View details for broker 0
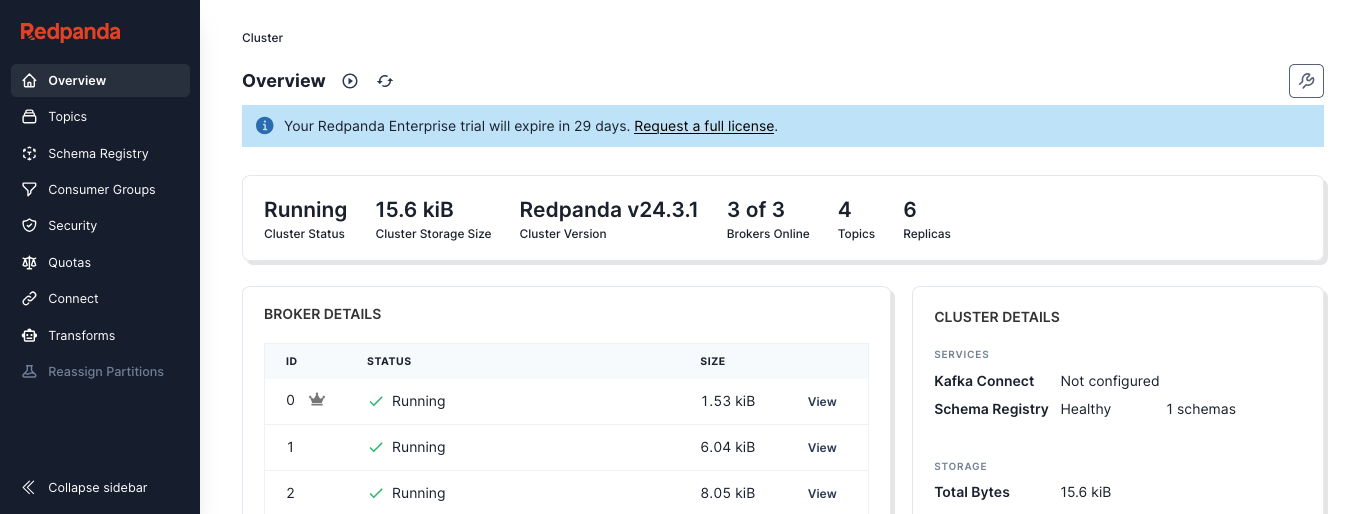The width and height of the screenshot is (1366, 514). (822, 402)
